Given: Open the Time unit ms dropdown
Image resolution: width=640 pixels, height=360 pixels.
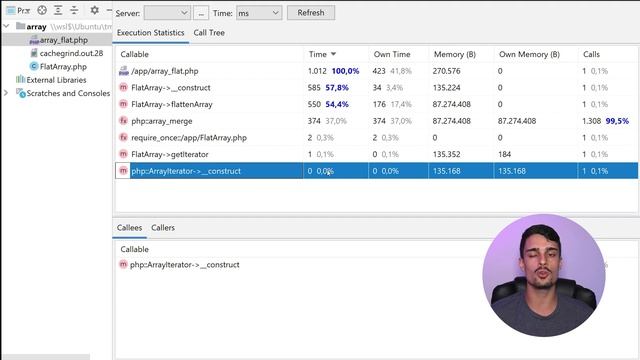Looking at the screenshot, I should pyautogui.click(x=259, y=13).
